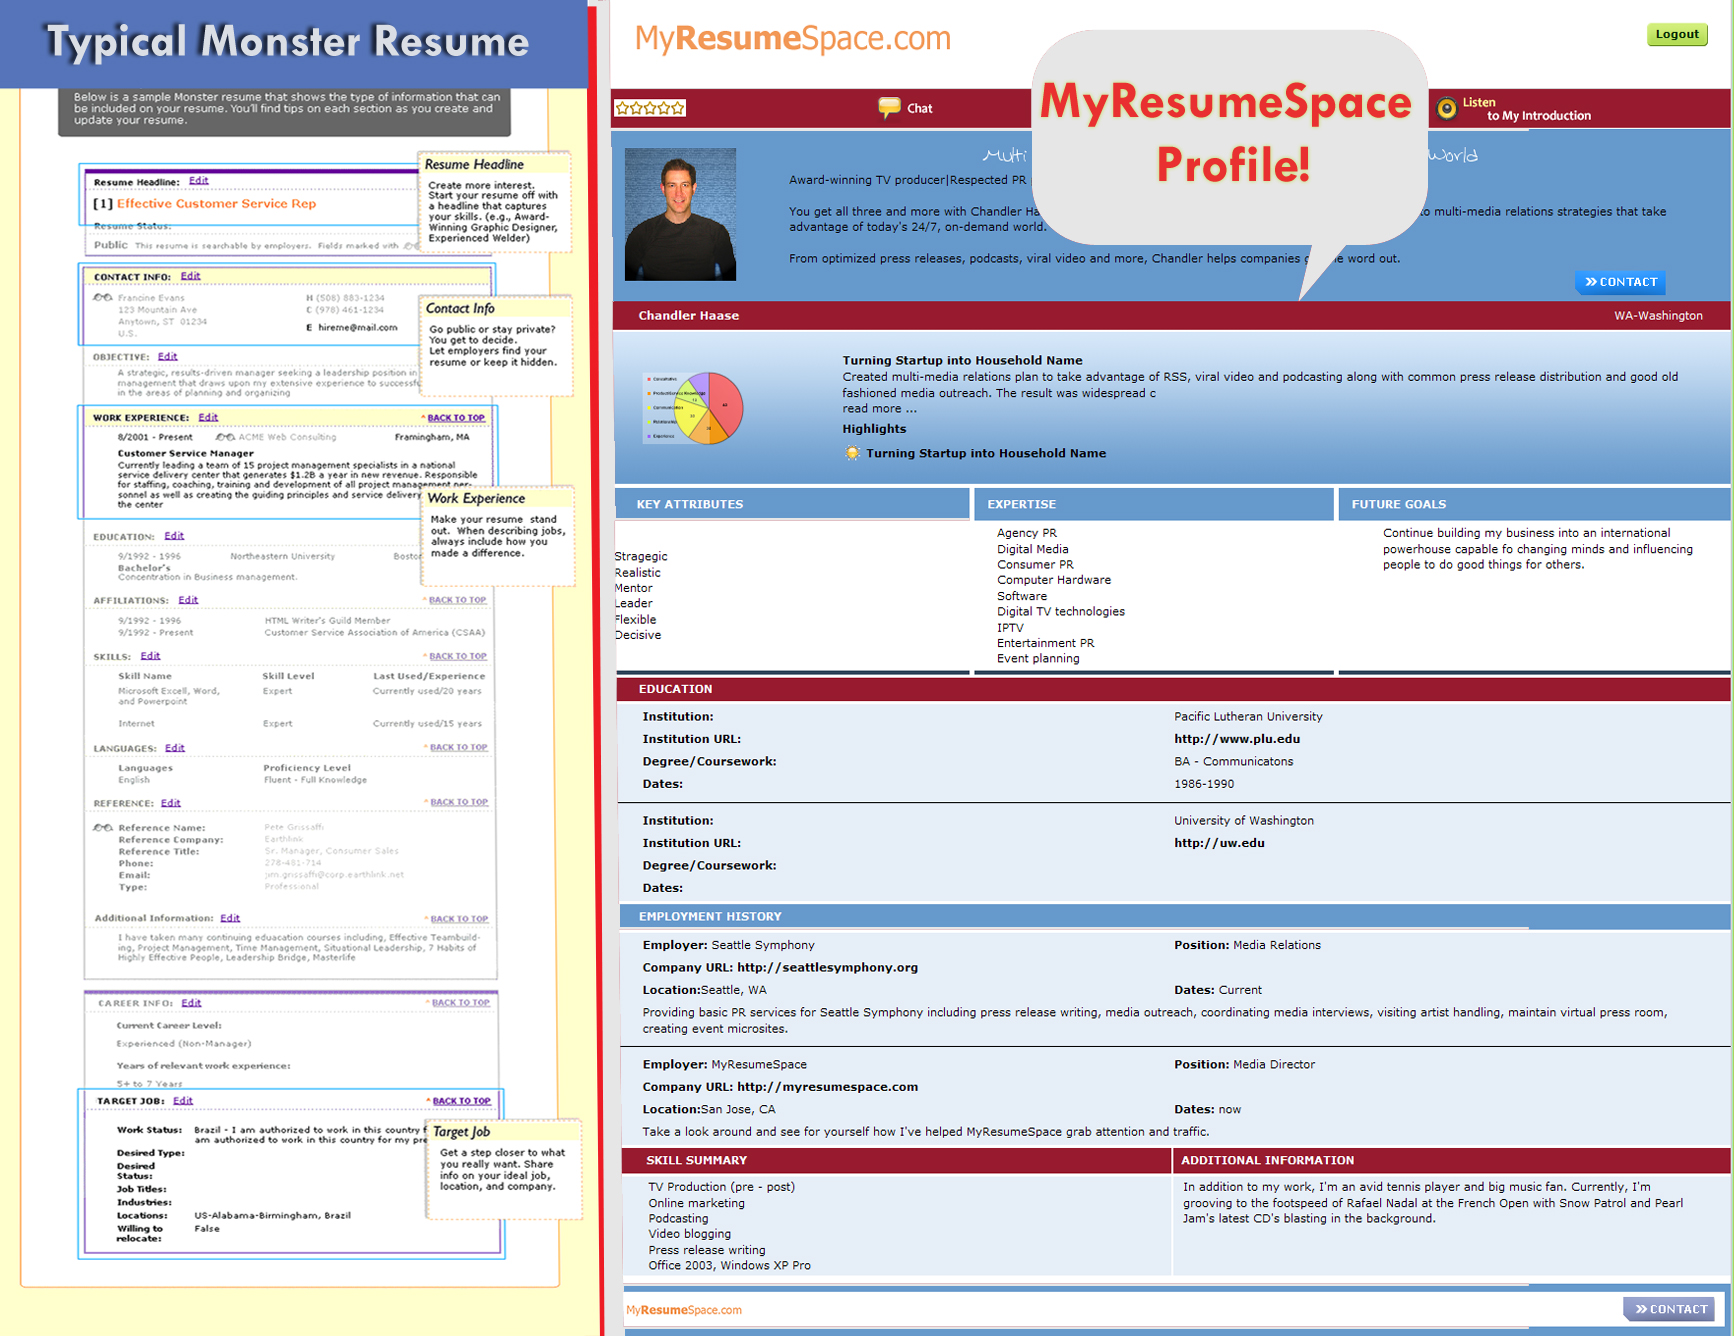Click the 'read more ...' link
The width and height of the screenshot is (1734, 1336).
pyautogui.click(x=879, y=408)
